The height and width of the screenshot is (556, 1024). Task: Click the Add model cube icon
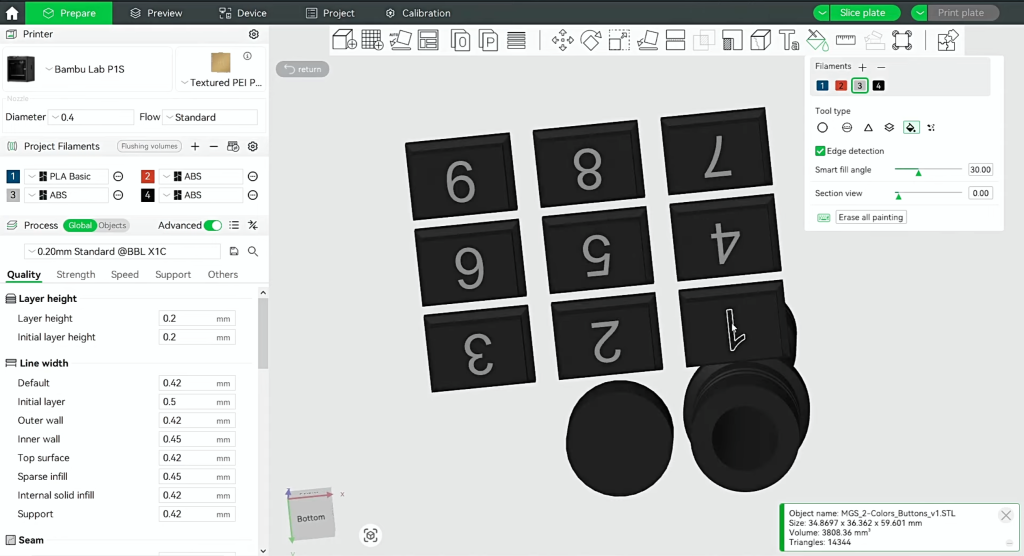(x=344, y=41)
